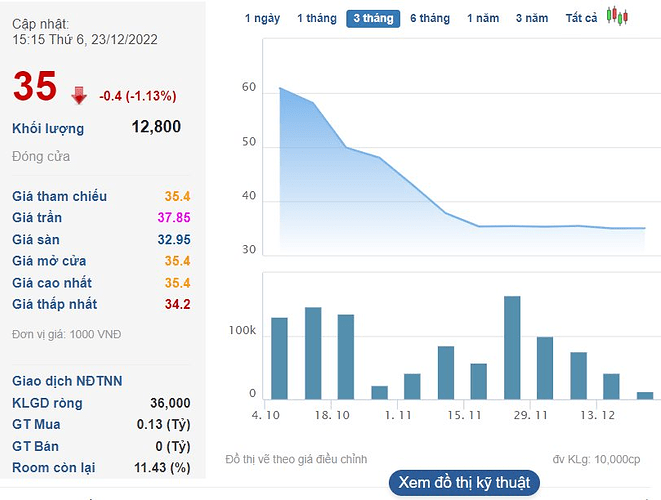The height and width of the screenshot is (500, 661).
Task: Click the ceiling price value '37.85'
Action: 174,218
